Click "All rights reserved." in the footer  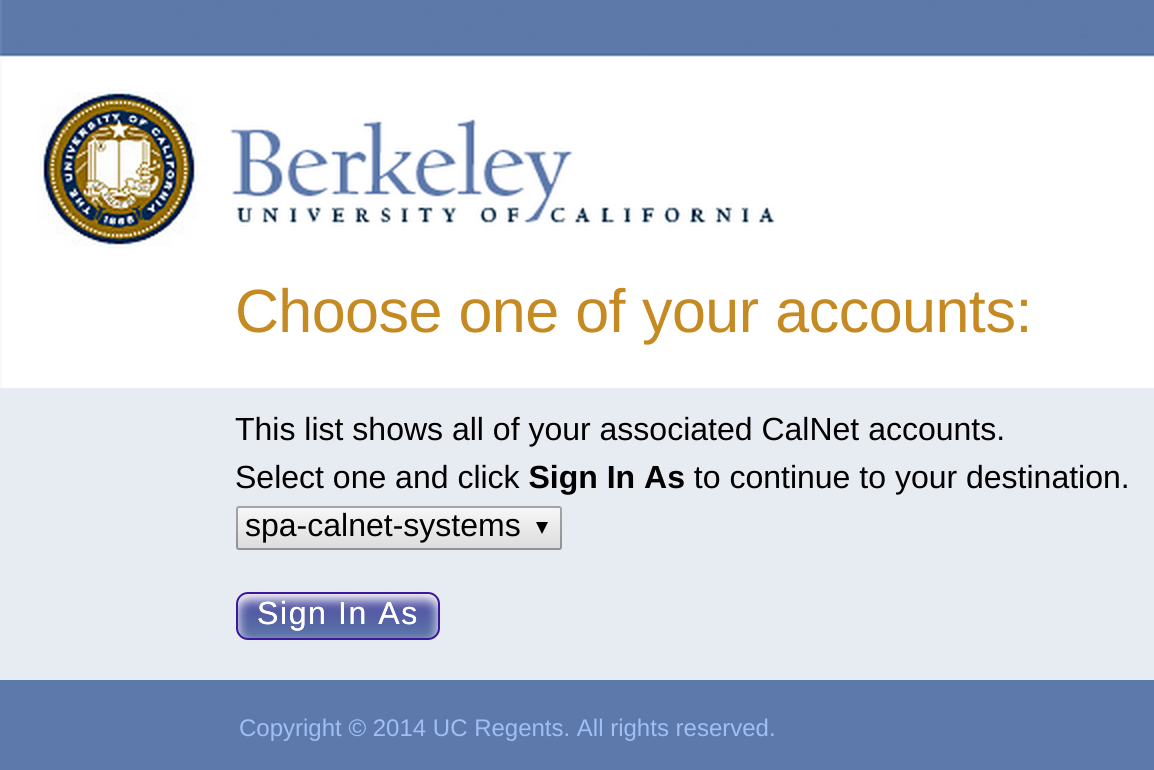point(675,728)
